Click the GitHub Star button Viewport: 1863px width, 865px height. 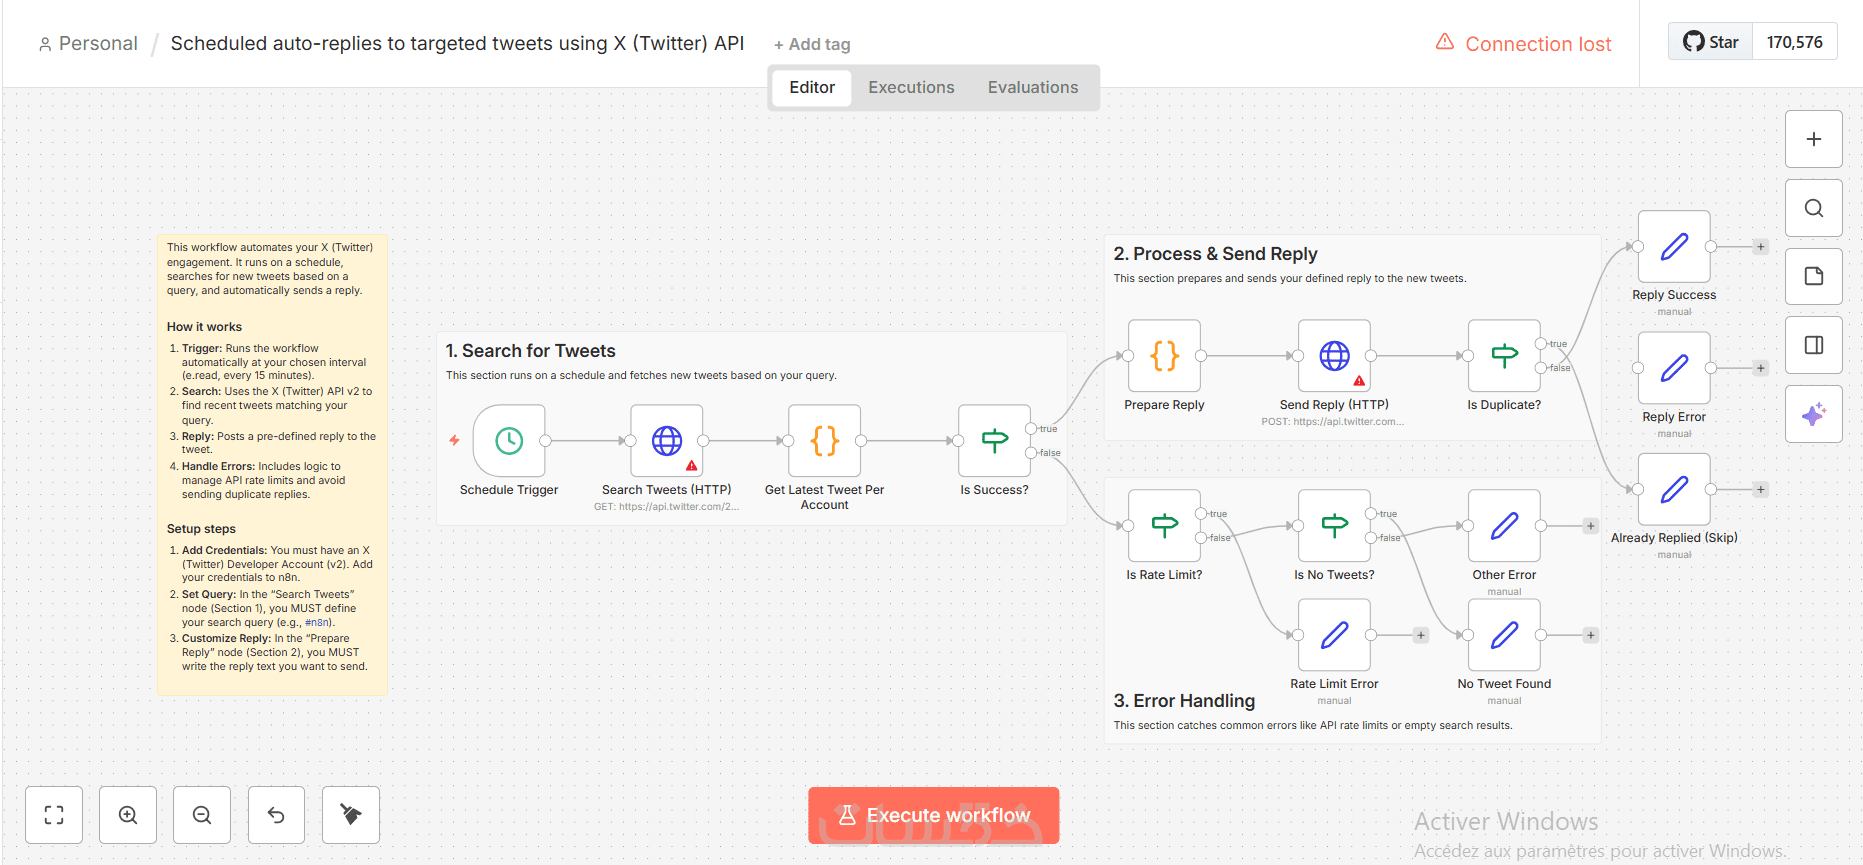click(1711, 42)
